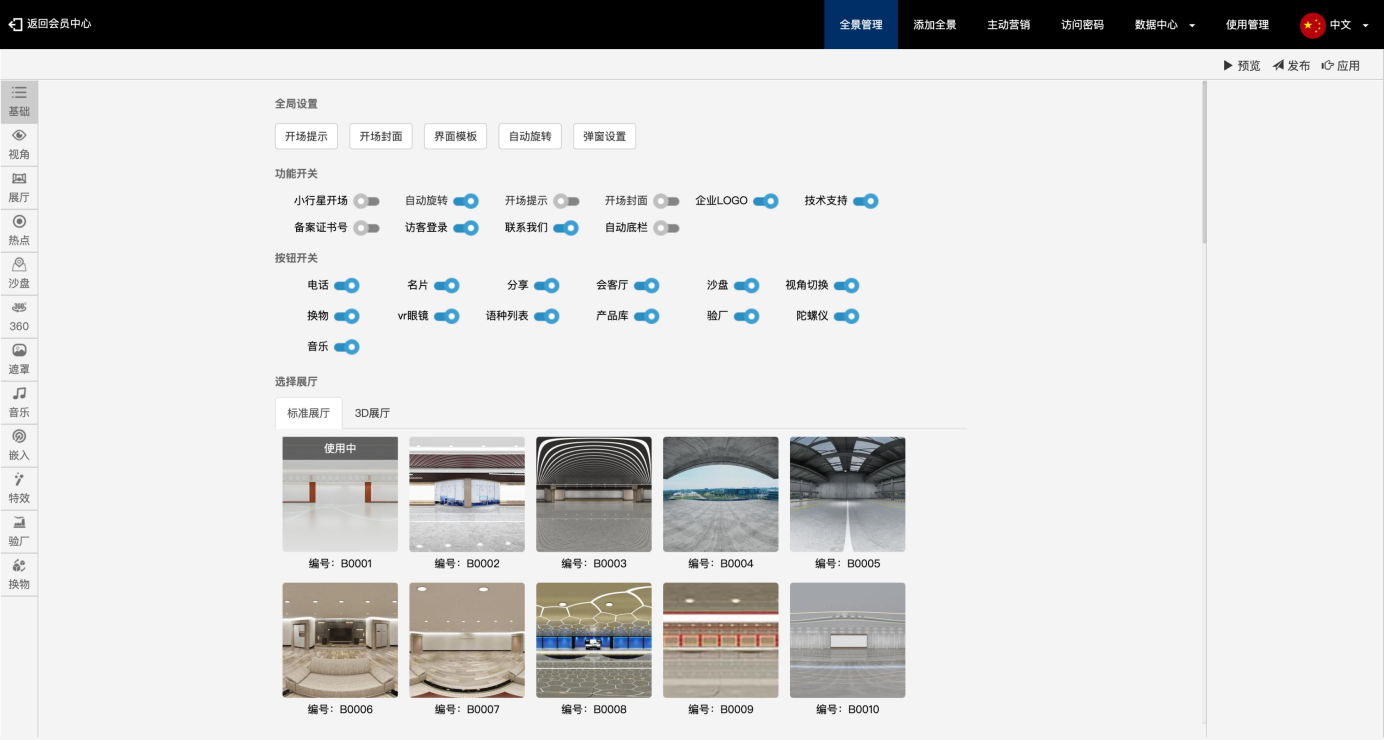Click the 开场封面 settings button
Viewport: 1384px width, 740px height.
coord(380,136)
